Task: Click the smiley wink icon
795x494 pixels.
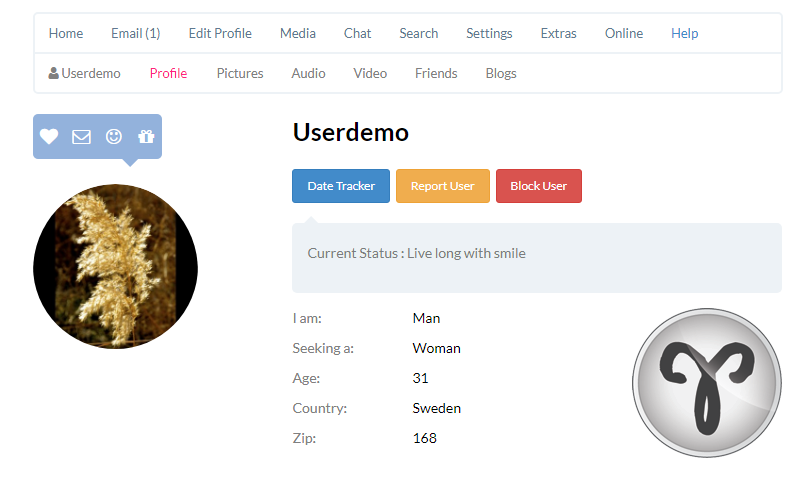Action: click(114, 137)
